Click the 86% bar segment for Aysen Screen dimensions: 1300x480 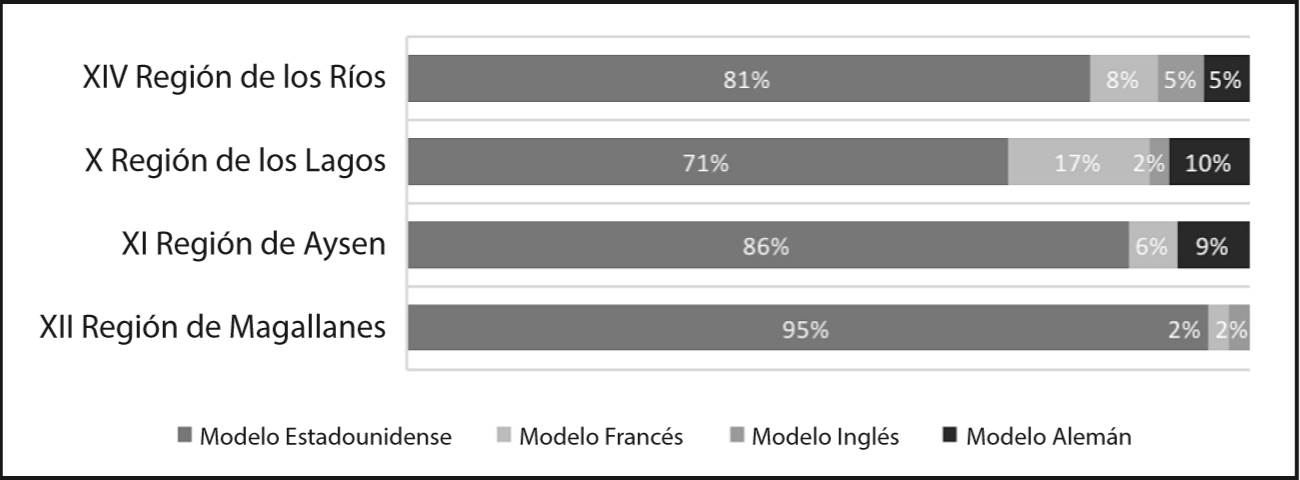click(767, 245)
